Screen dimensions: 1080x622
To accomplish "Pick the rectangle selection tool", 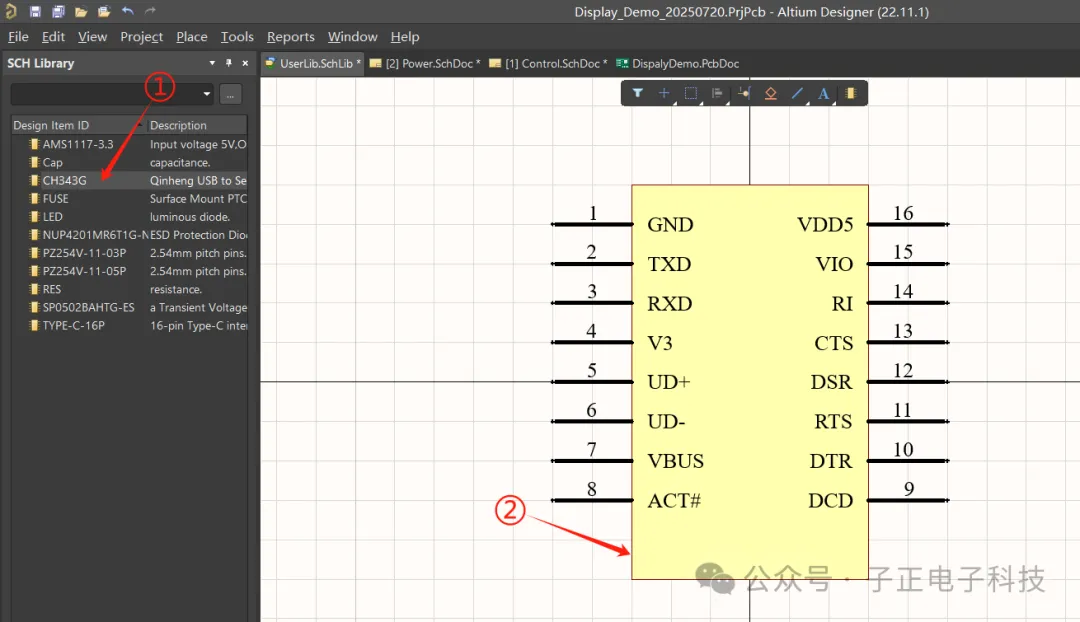I will click(691, 93).
